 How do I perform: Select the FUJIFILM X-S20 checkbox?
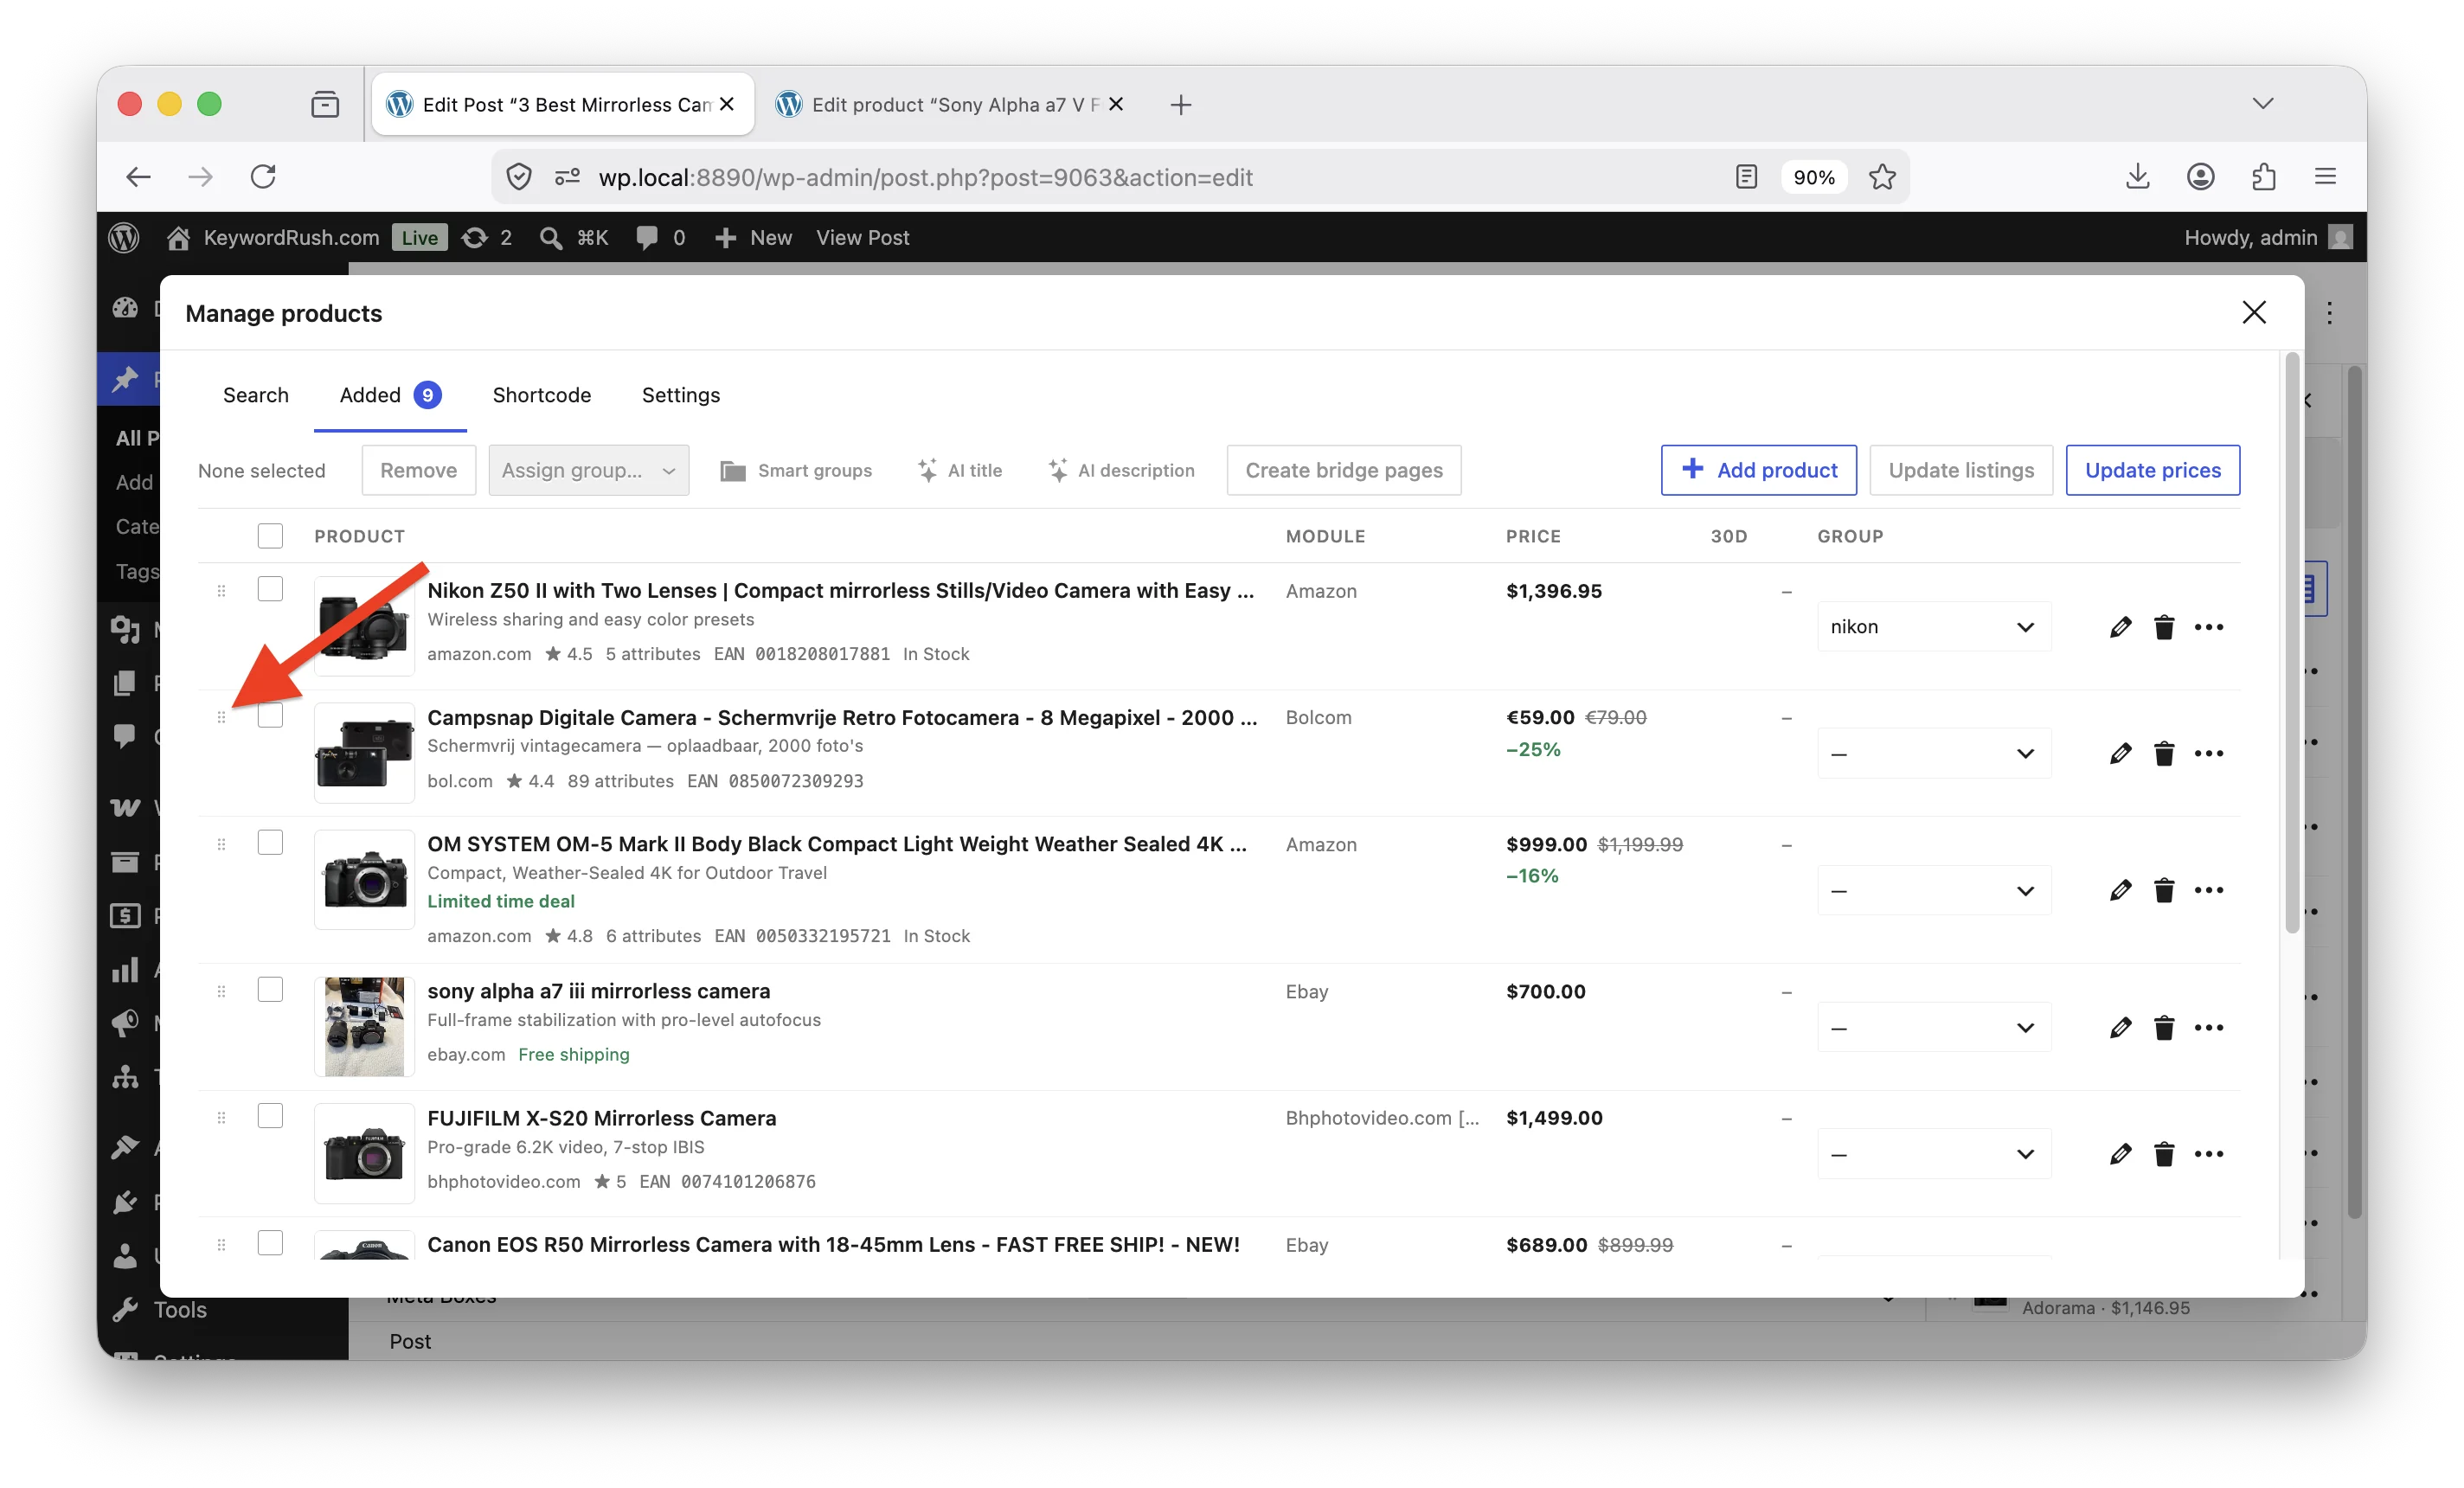tap(270, 1116)
